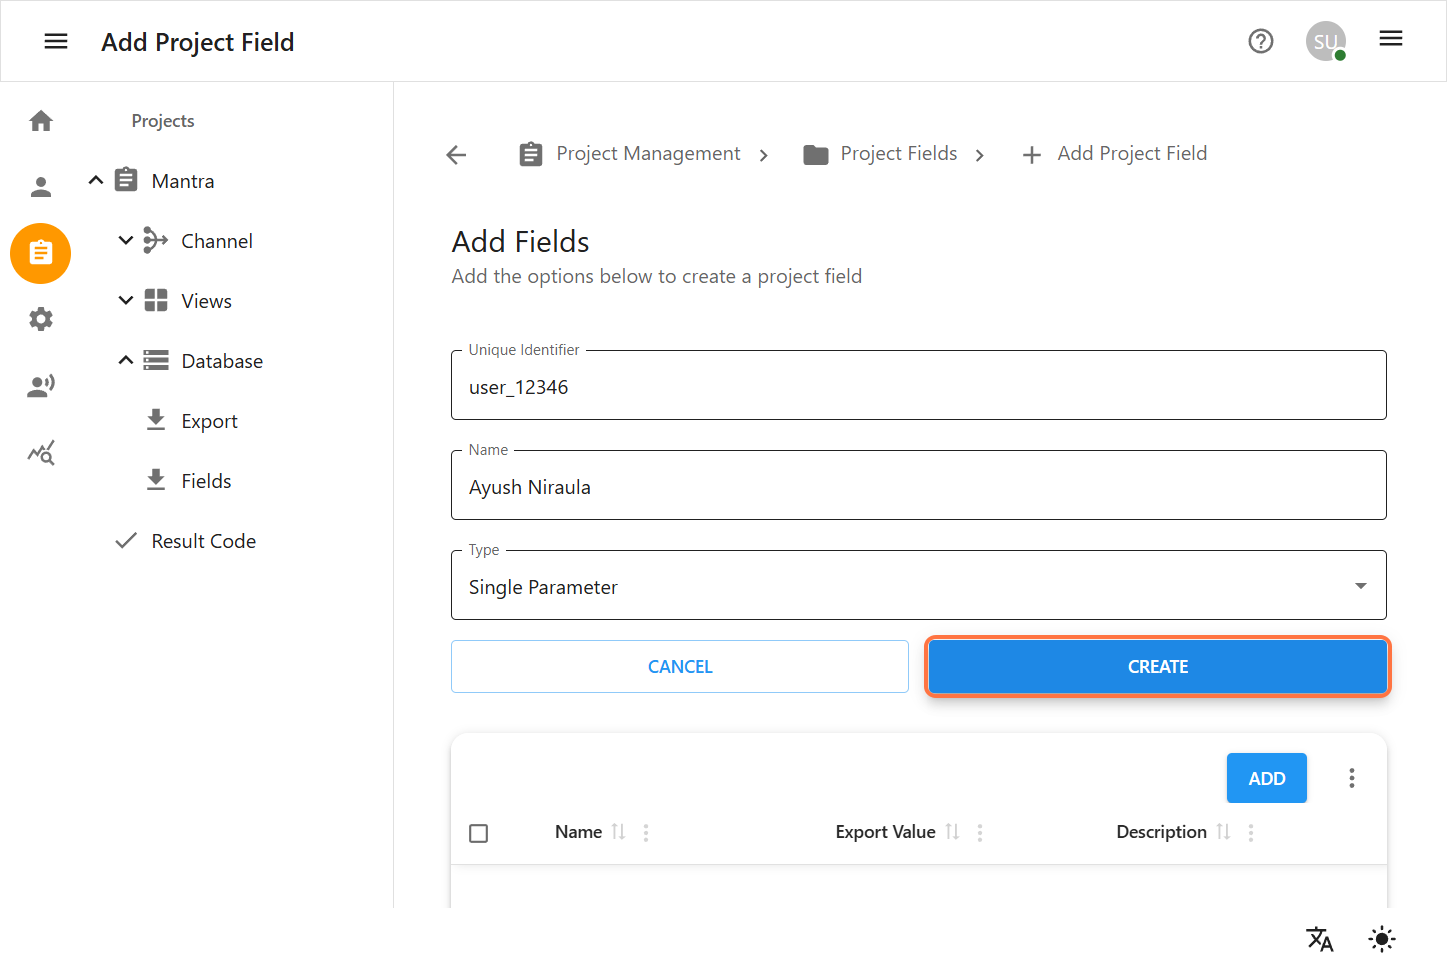Open the kebab menu beside ADD
1447x970 pixels.
pyautogui.click(x=1351, y=777)
